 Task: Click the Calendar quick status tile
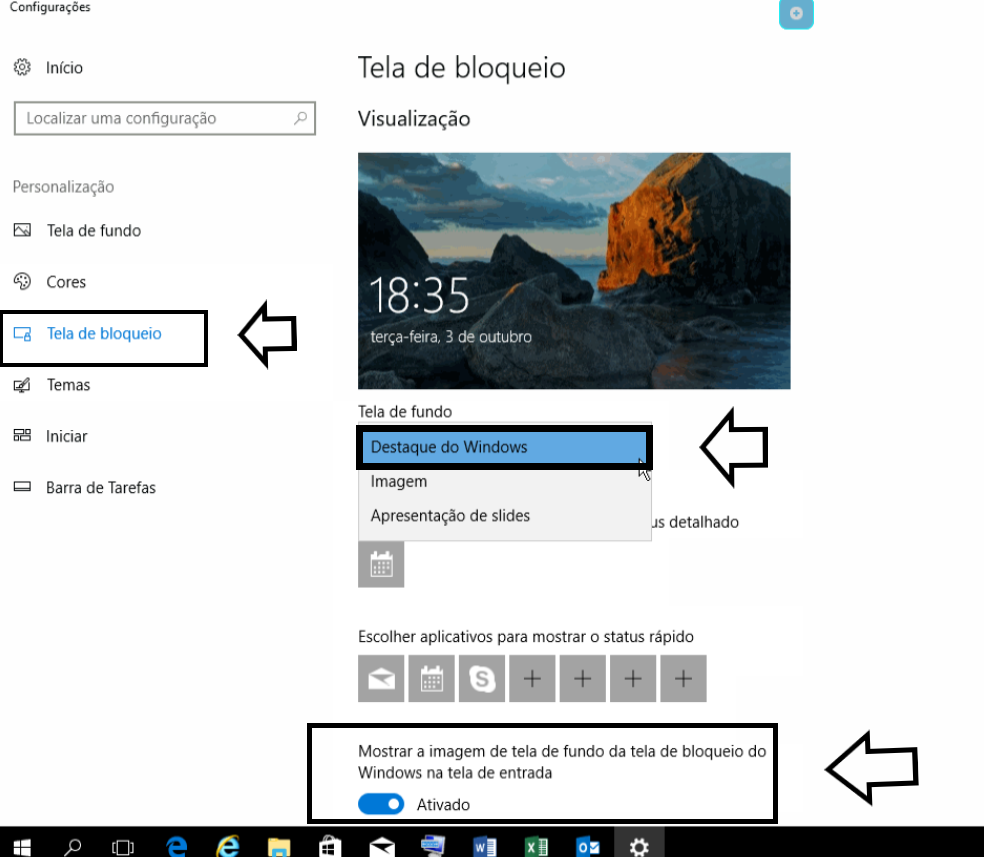(x=431, y=679)
